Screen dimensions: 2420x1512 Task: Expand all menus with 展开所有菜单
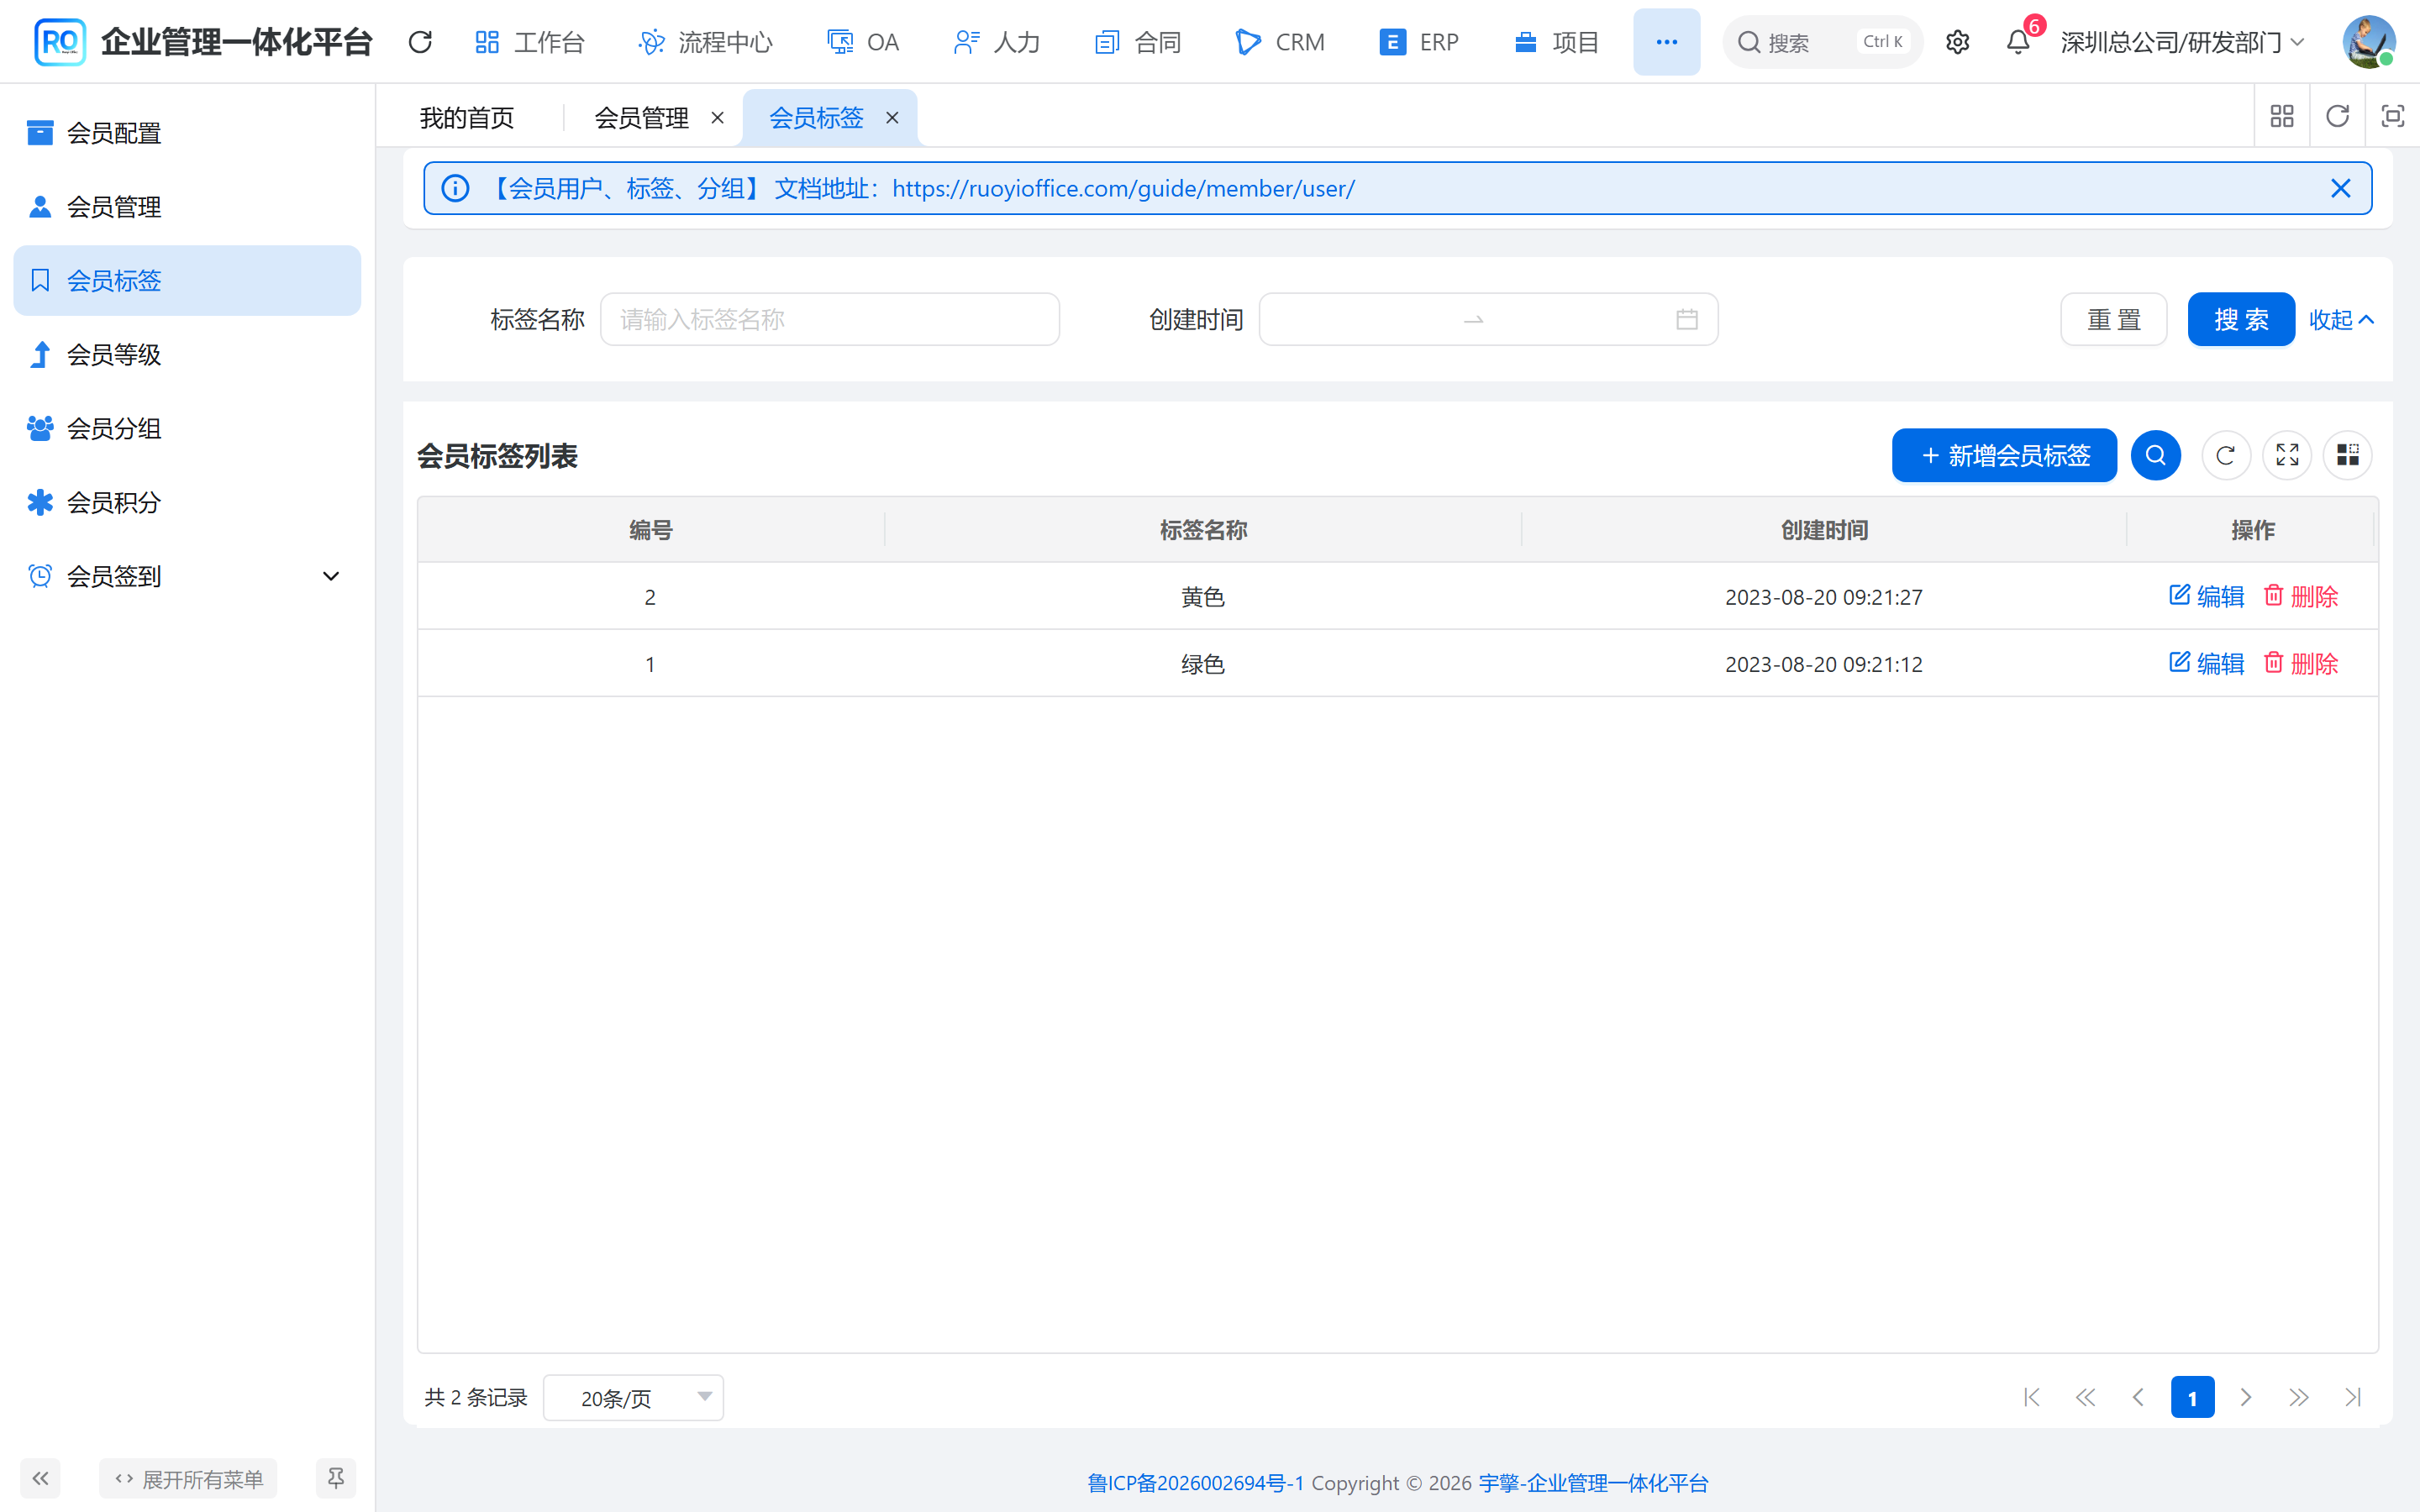[x=188, y=1478]
